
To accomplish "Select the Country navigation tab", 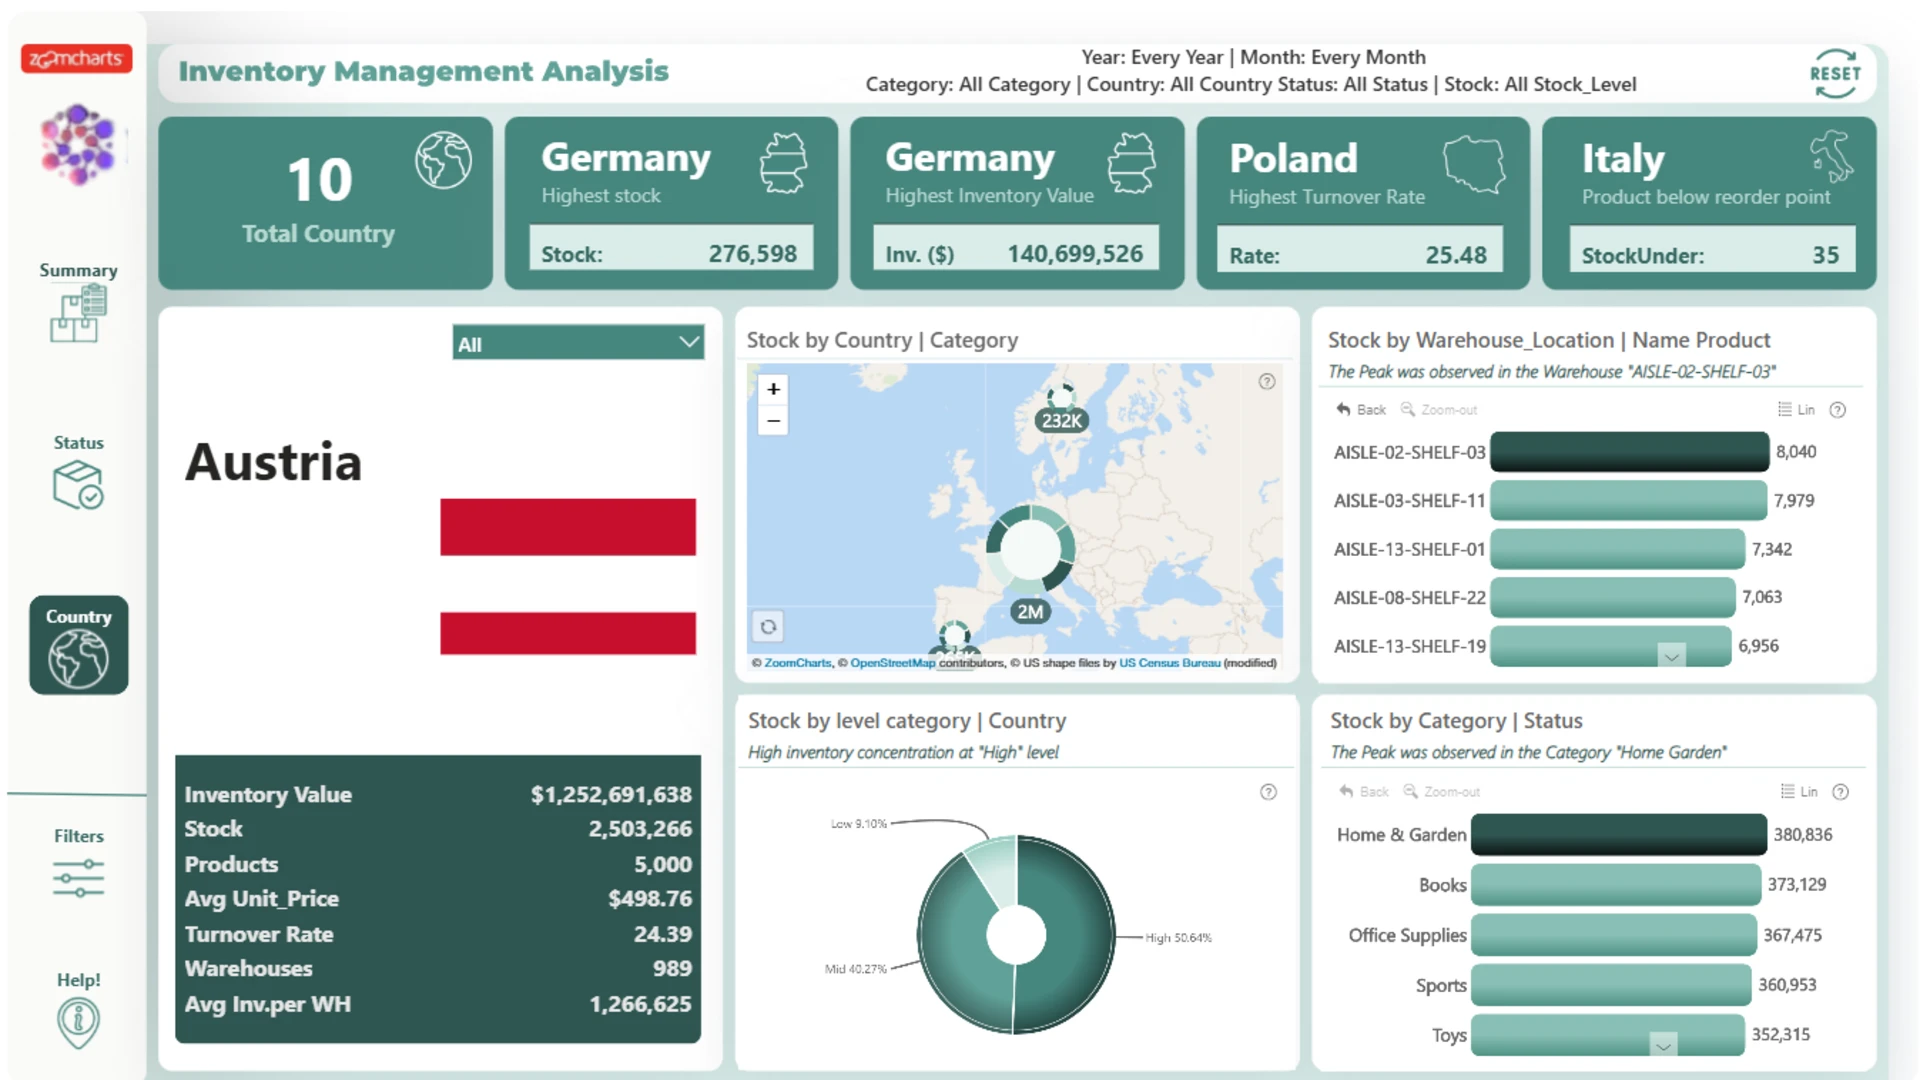I will [78, 645].
